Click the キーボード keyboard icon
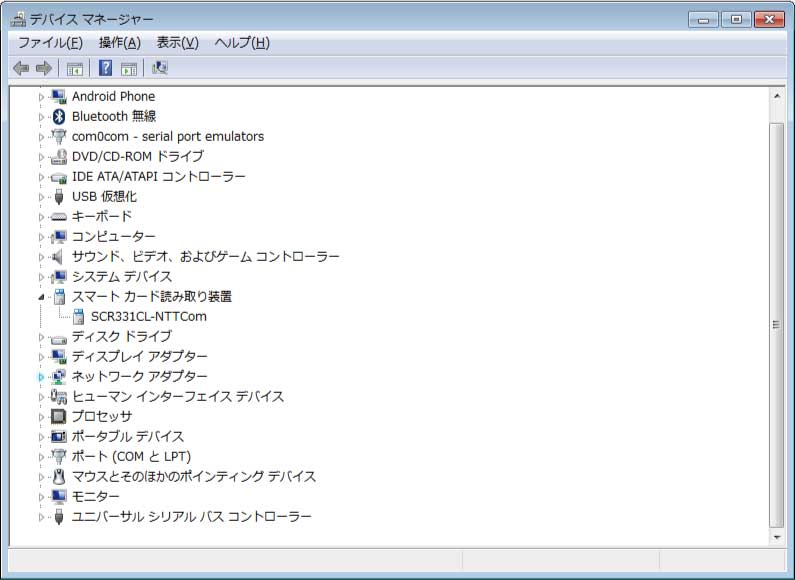 coord(59,216)
